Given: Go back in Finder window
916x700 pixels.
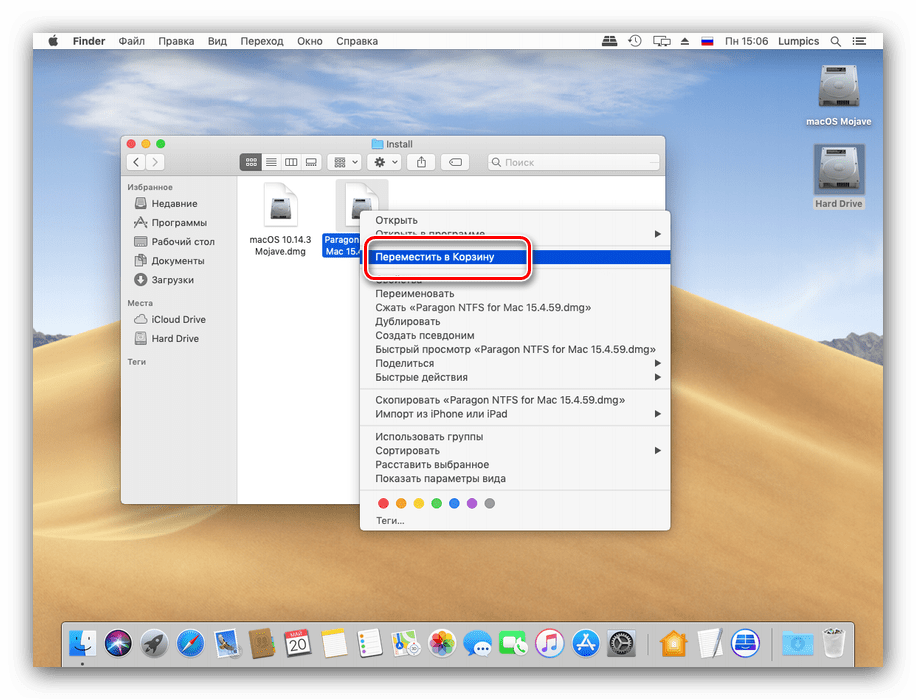Looking at the screenshot, I should tap(136, 162).
